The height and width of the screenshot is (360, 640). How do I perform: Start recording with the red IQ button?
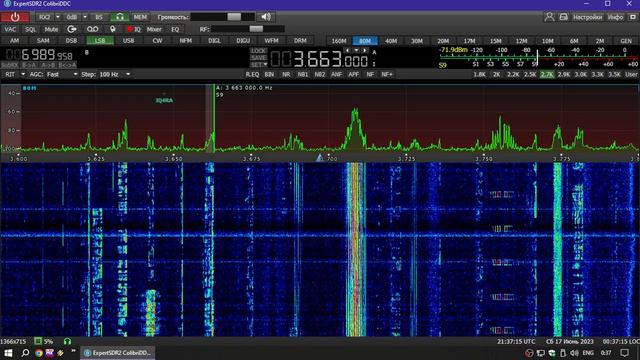(x=134, y=29)
